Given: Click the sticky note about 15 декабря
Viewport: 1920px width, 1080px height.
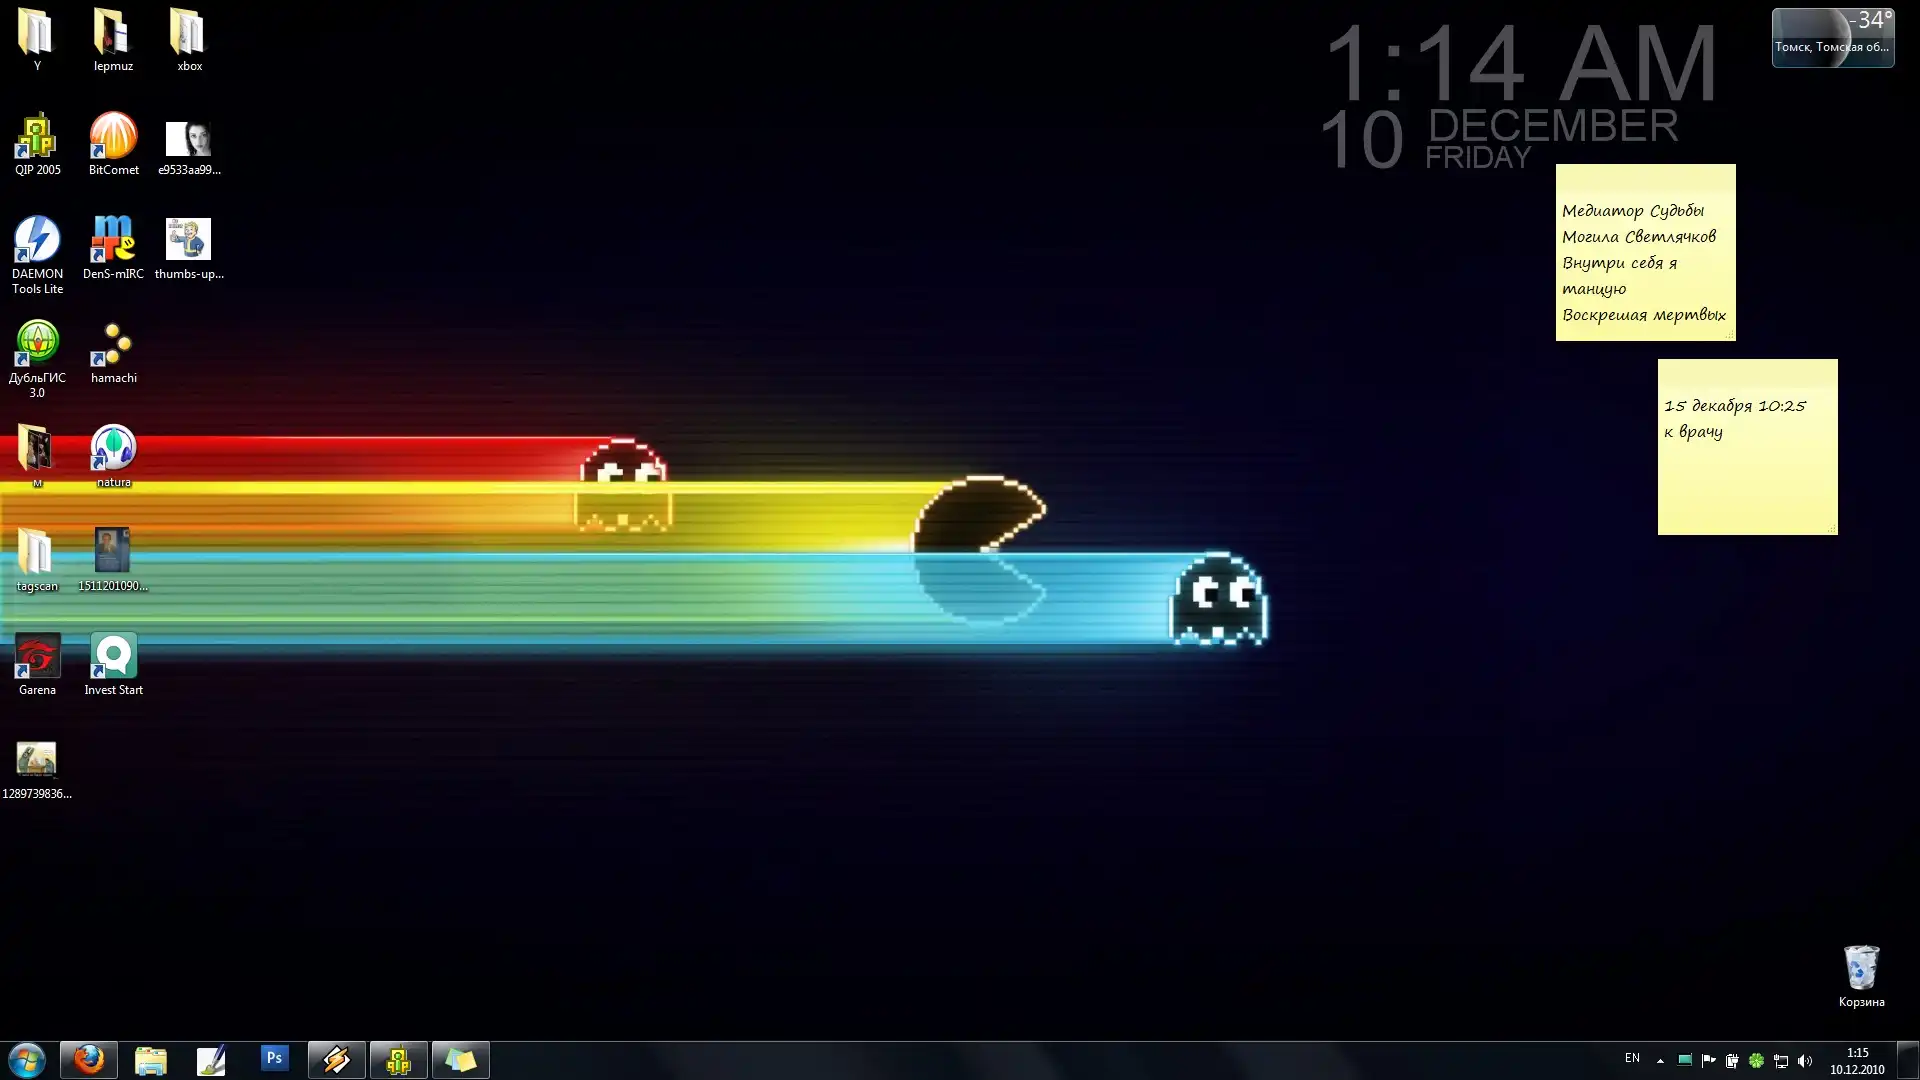Looking at the screenshot, I should (1747, 447).
